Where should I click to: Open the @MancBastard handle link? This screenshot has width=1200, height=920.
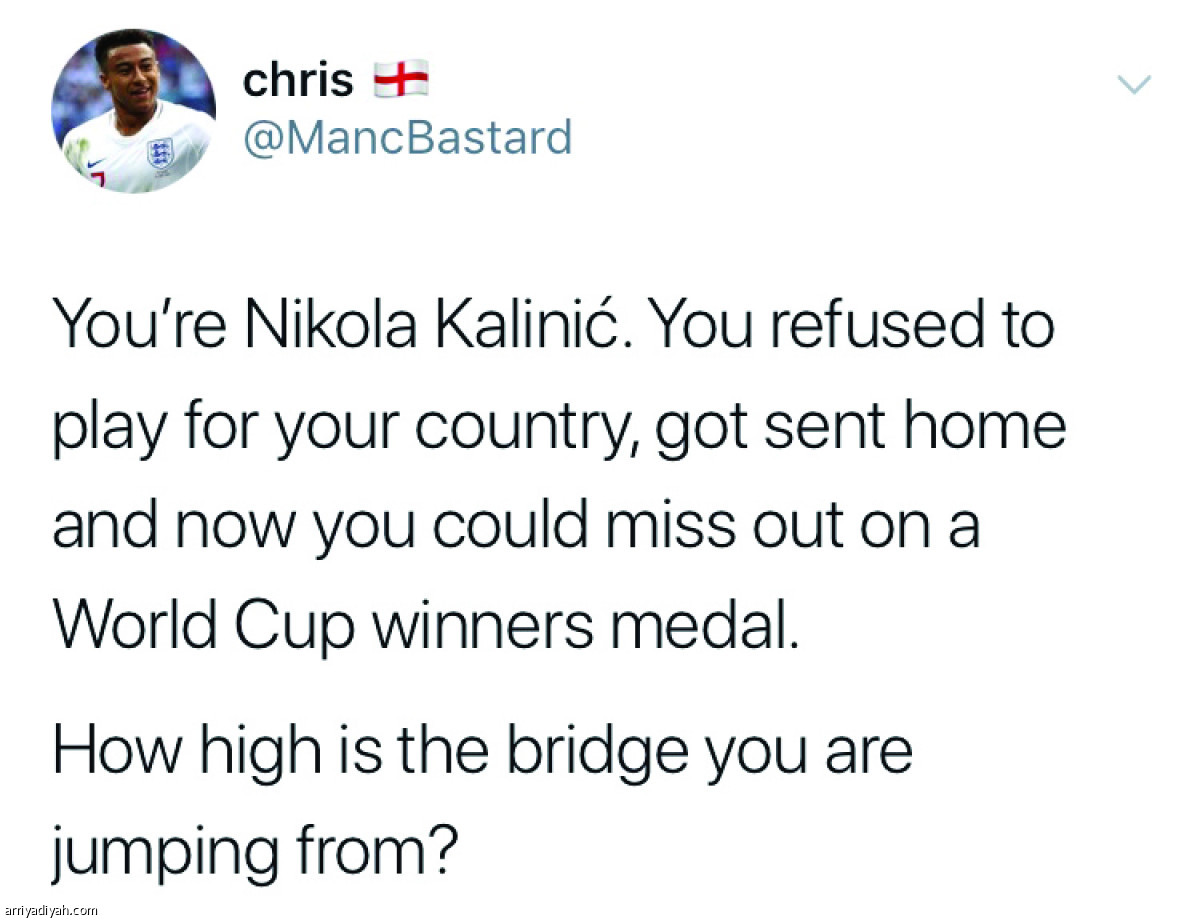tap(407, 138)
